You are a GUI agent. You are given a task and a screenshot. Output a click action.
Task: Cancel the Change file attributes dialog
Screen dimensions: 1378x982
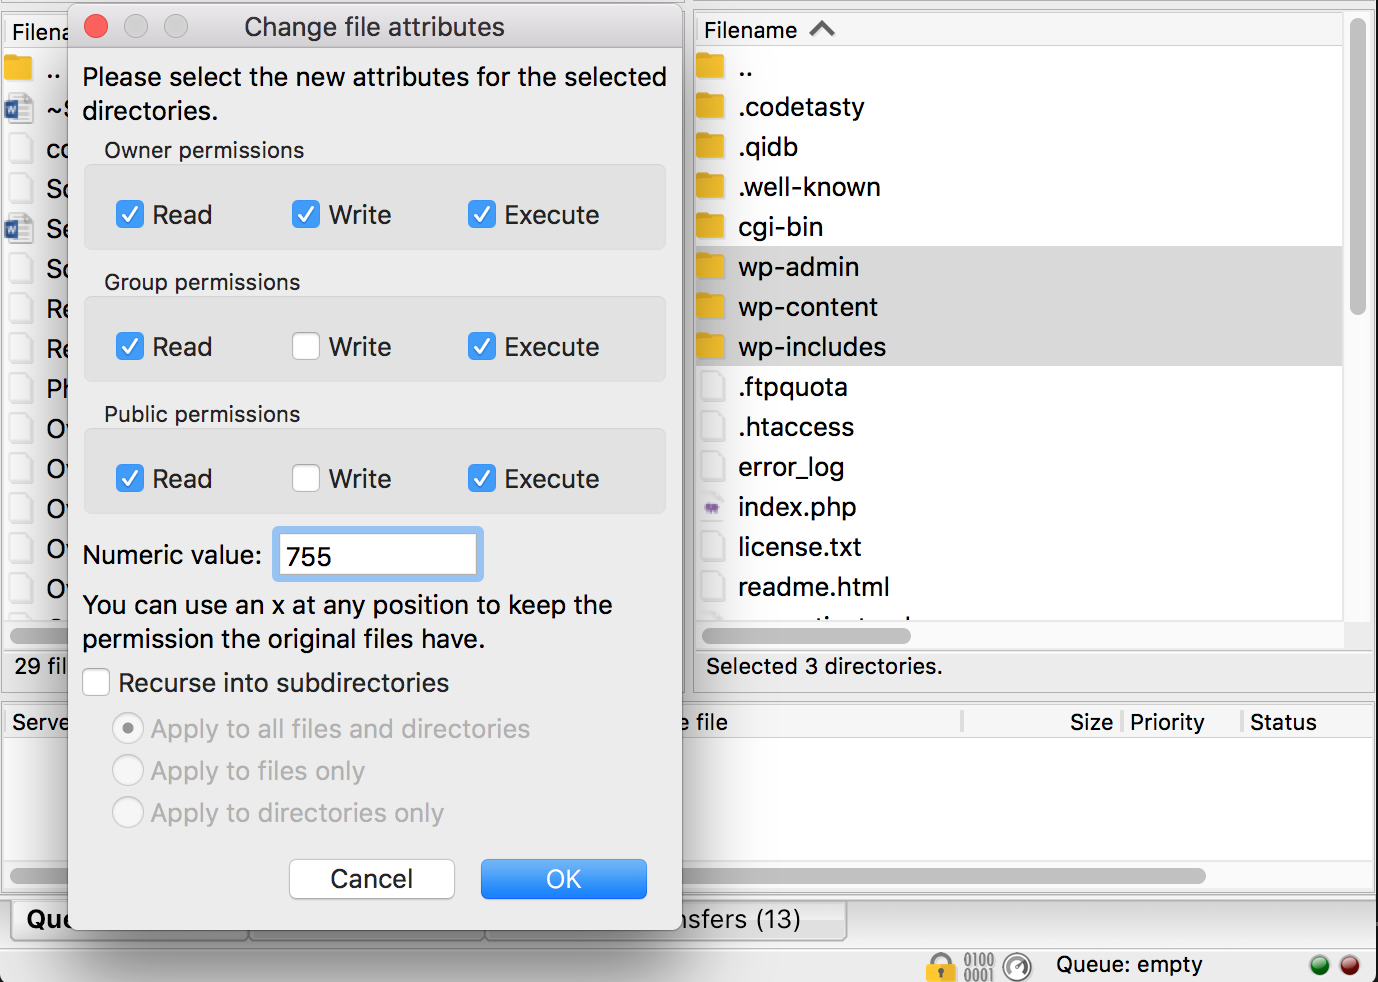(x=371, y=879)
